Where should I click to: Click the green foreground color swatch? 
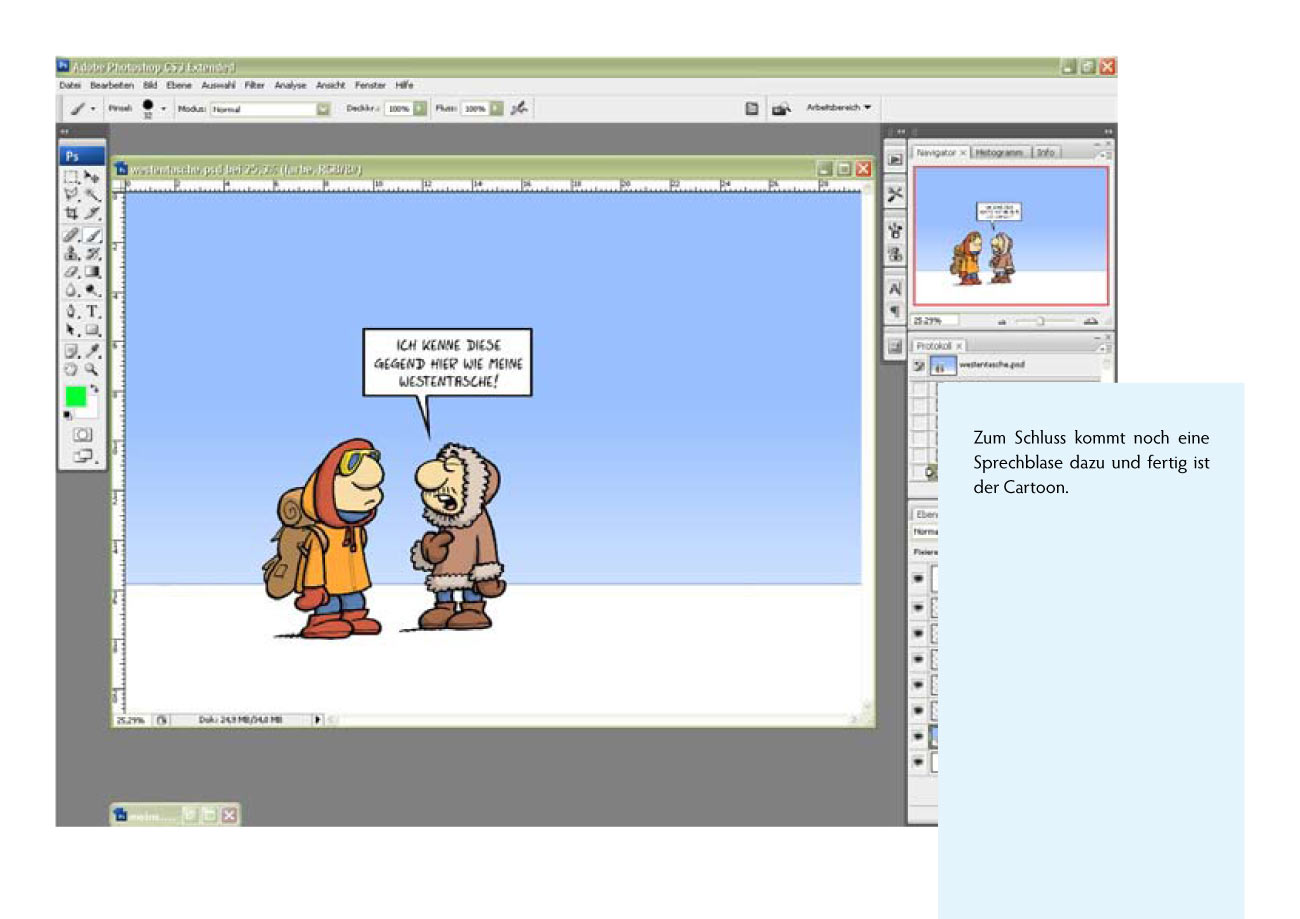pos(75,397)
